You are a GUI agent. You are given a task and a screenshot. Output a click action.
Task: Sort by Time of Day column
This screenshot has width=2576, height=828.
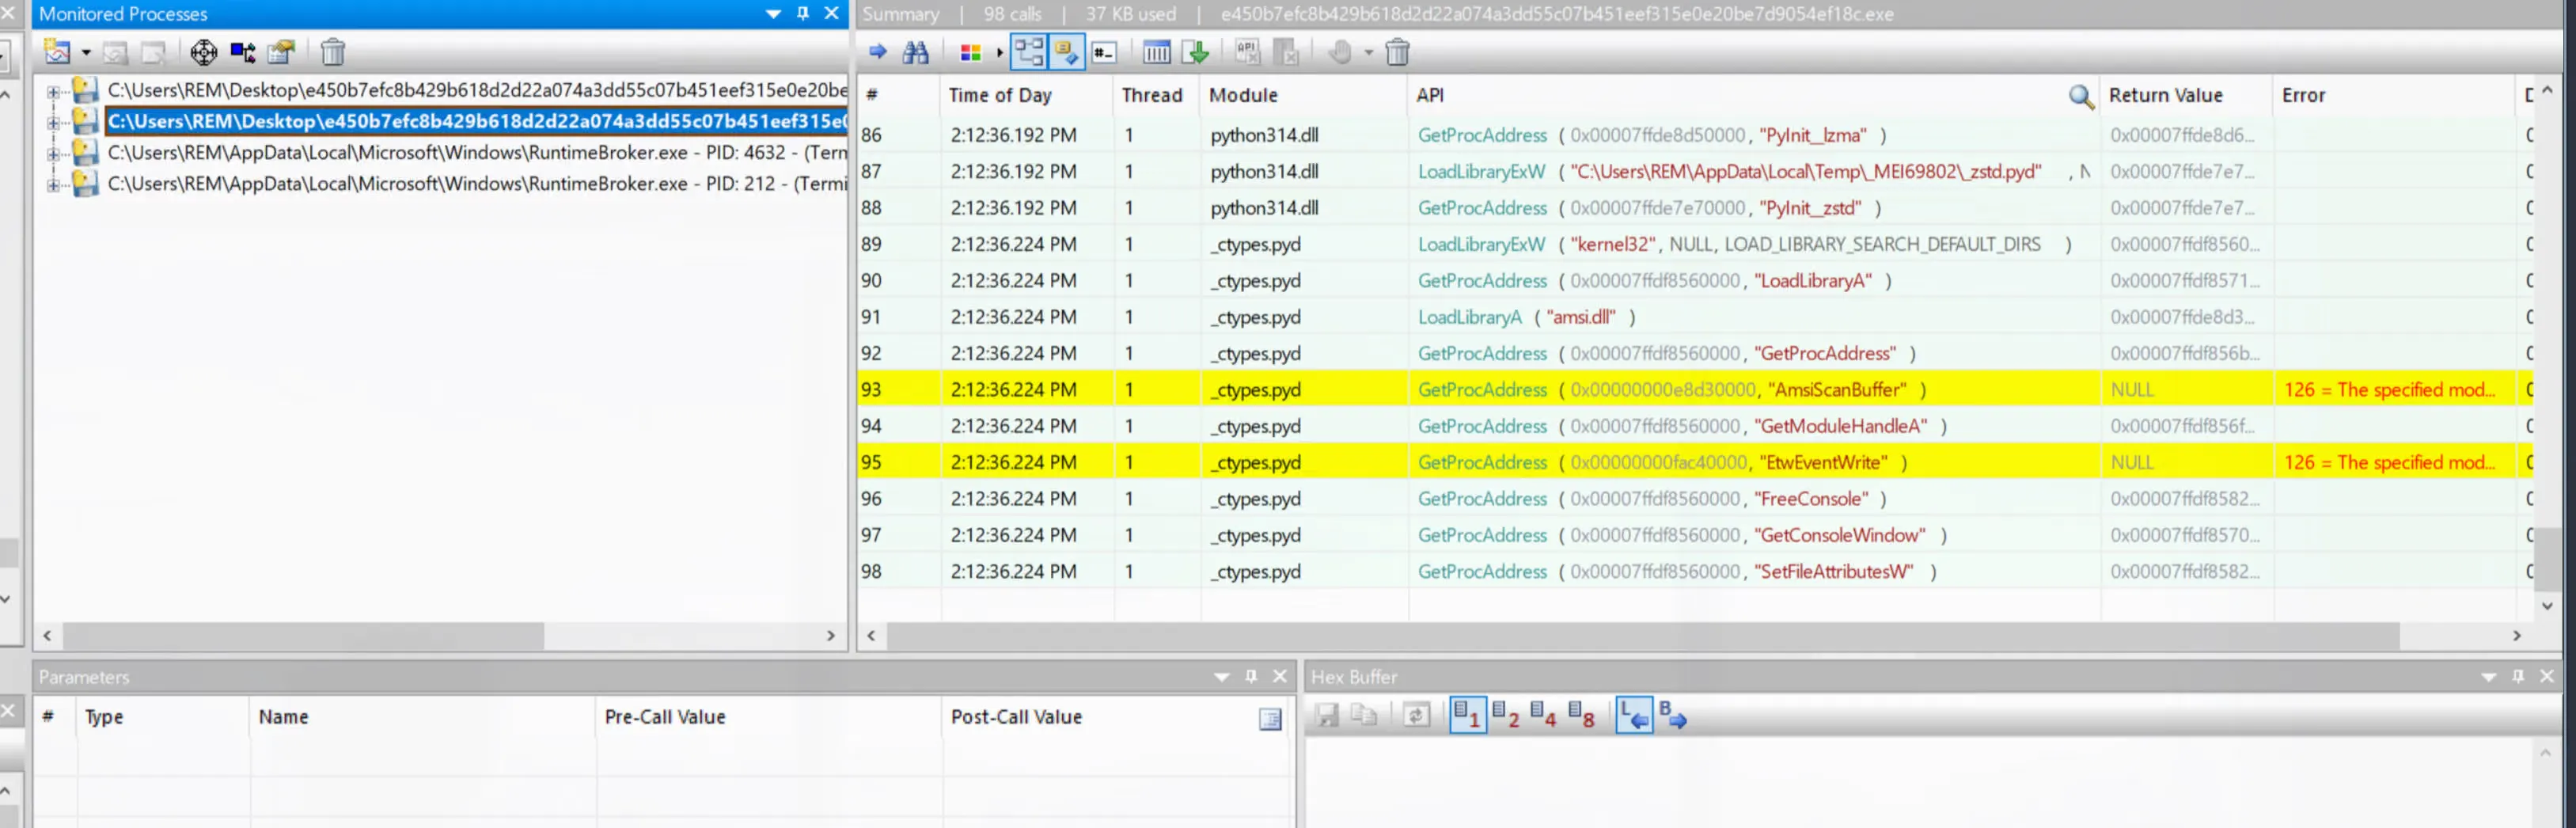pyautogui.click(x=1027, y=96)
